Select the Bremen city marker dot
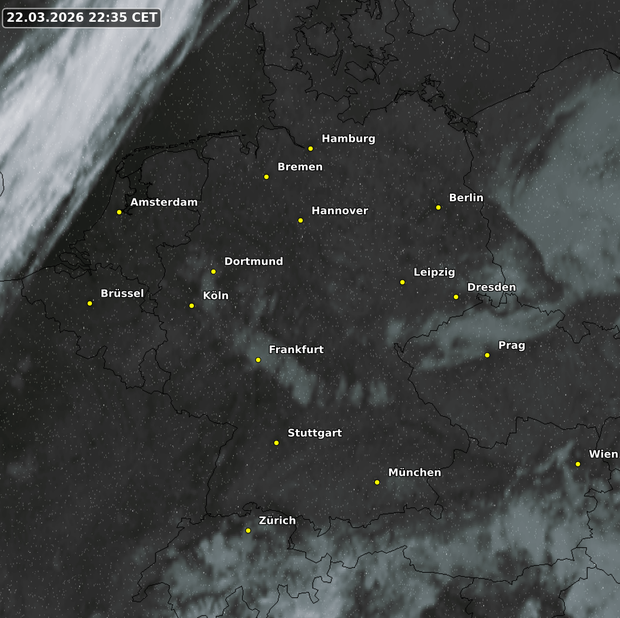 pos(266,177)
